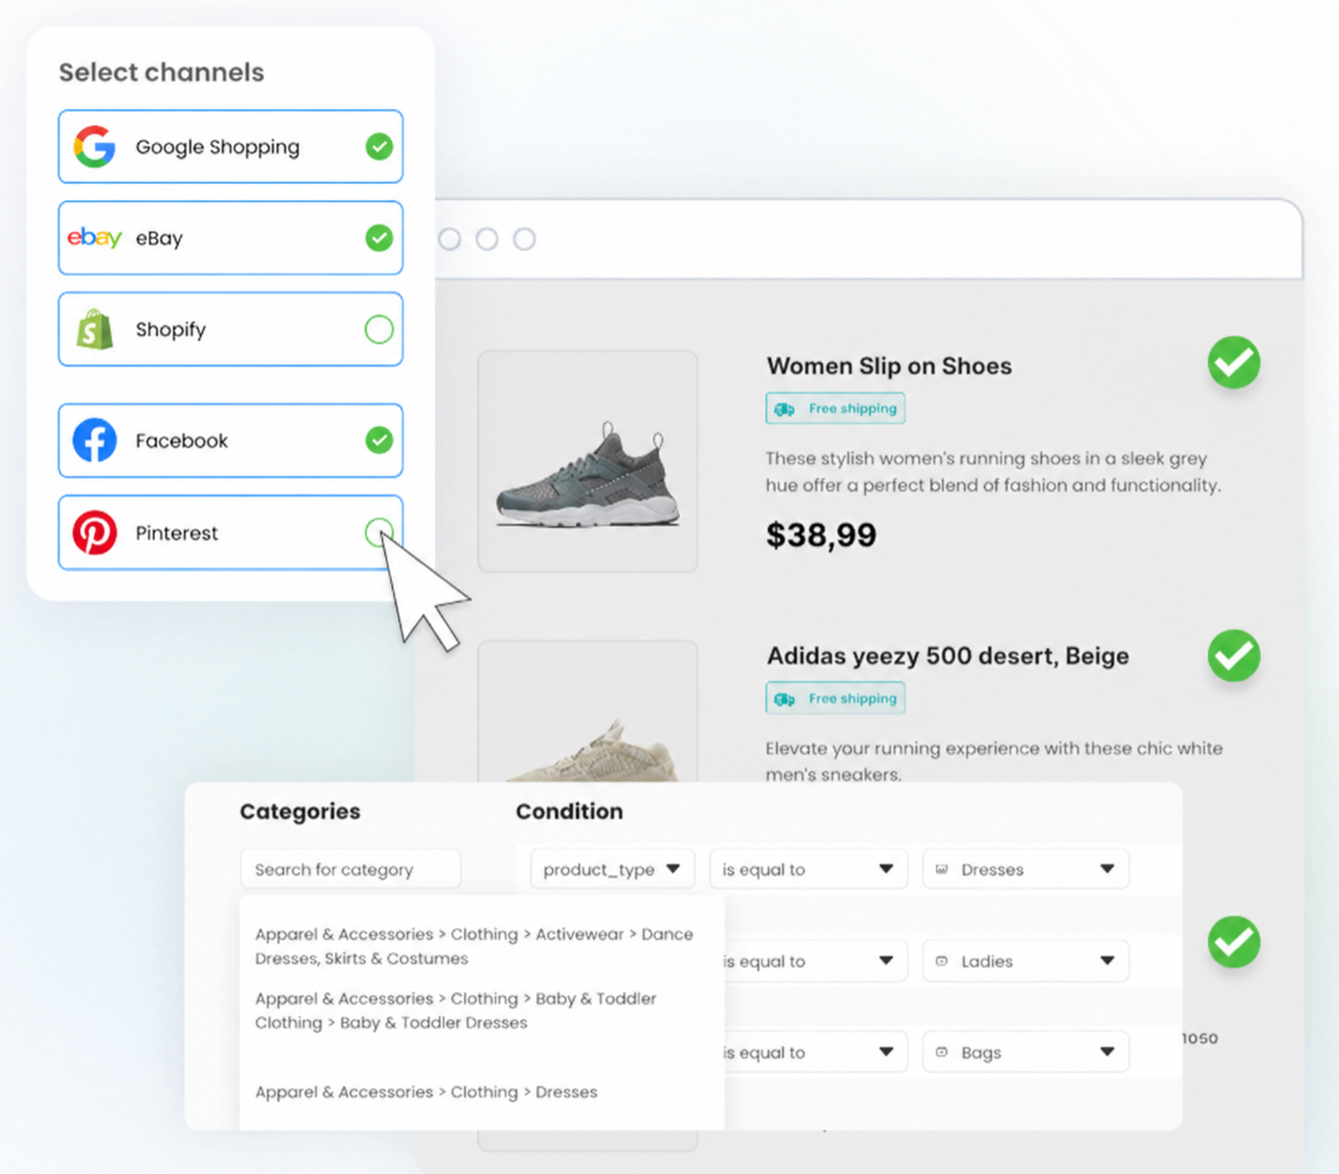The height and width of the screenshot is (1174, 1339).
Task: Click green checkmark beside Women Slip on Shoes
Action: 1234,362
